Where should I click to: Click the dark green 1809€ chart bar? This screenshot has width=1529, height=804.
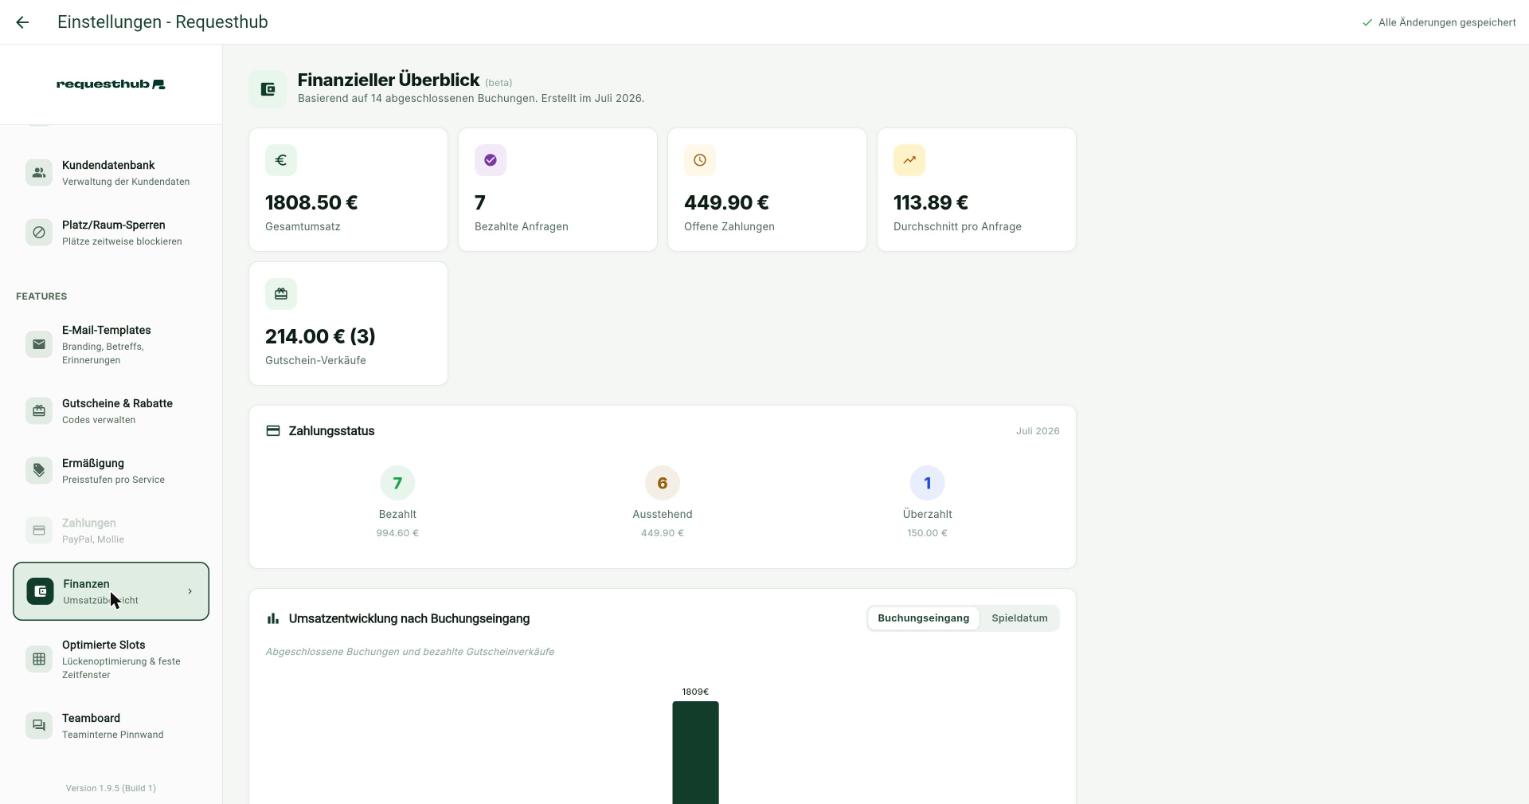click(x=695, y=752)
